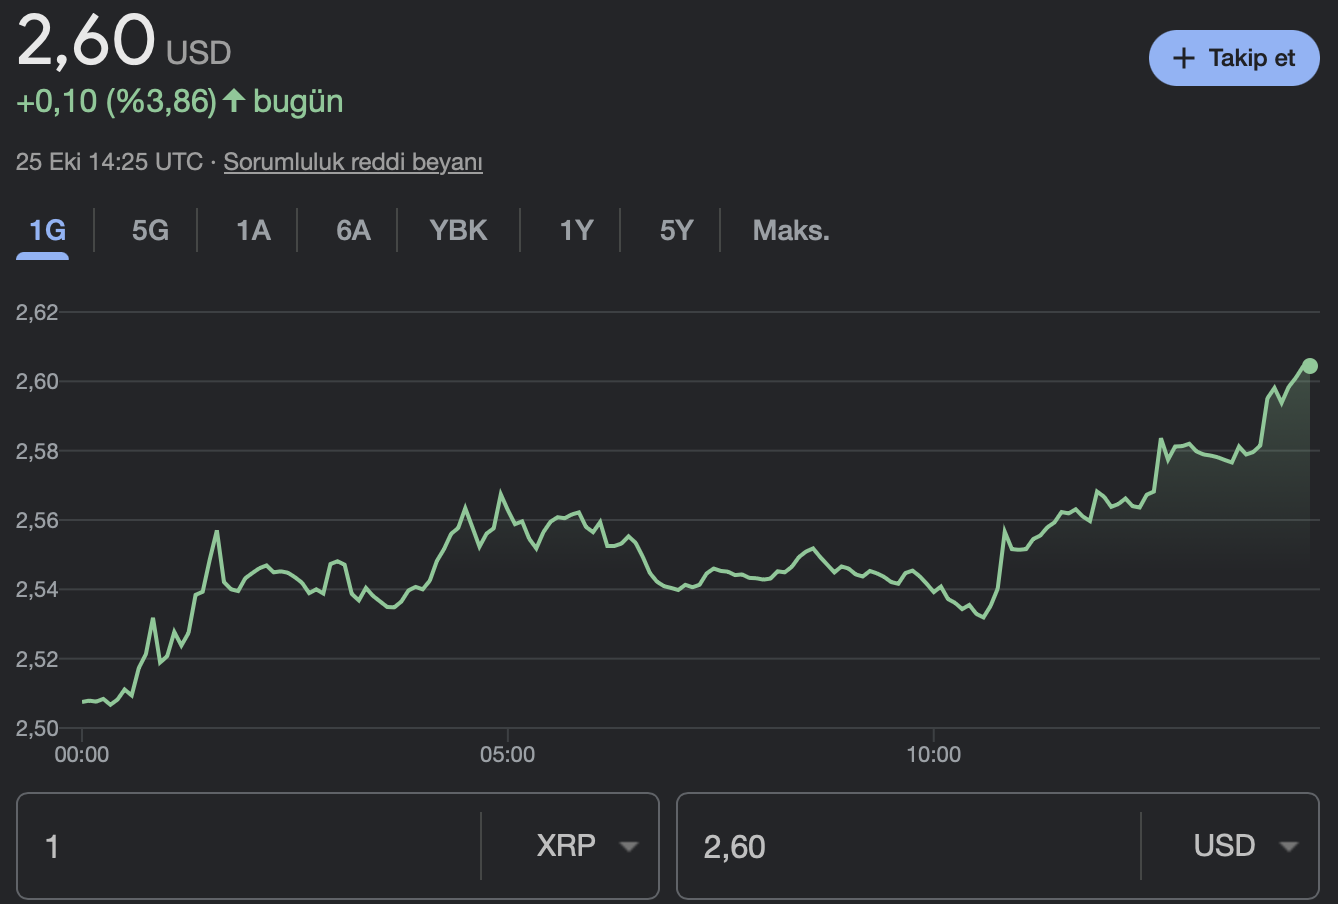Click the green endpoint dot on chart
The width and height of the screenshot is (1338, 904).
coord(1310,366)
